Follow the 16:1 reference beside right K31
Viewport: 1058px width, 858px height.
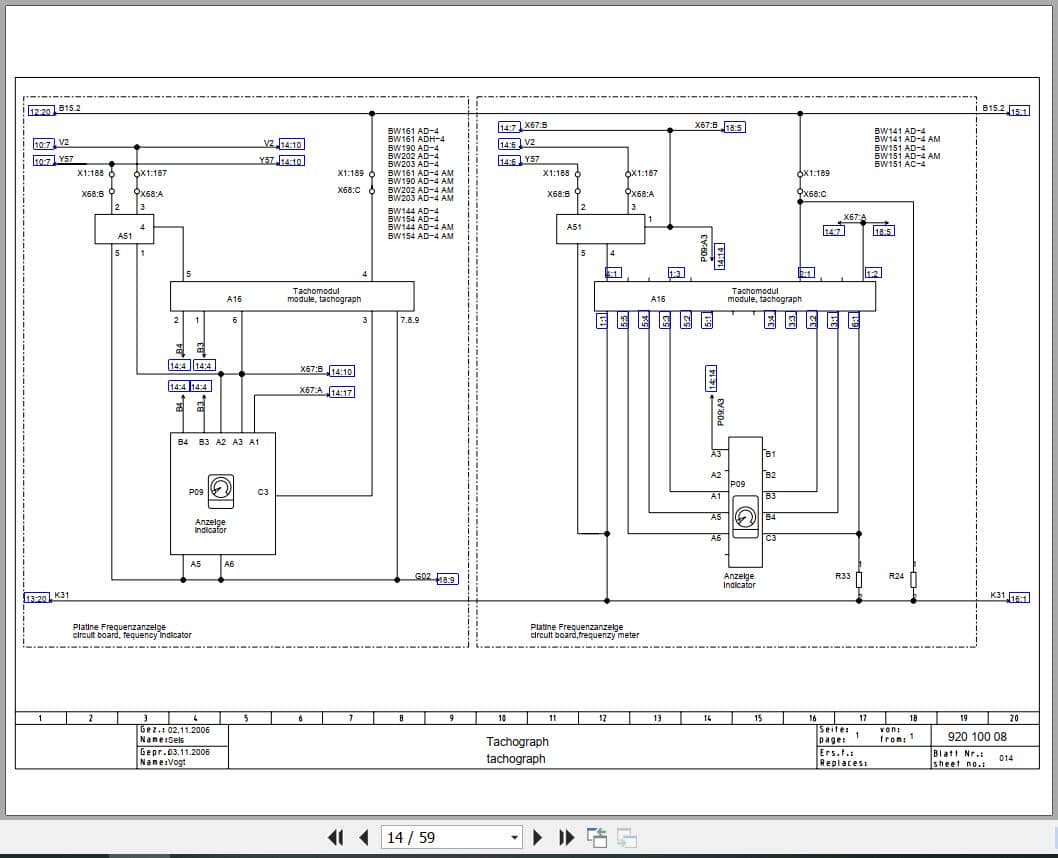point(1019,598)
